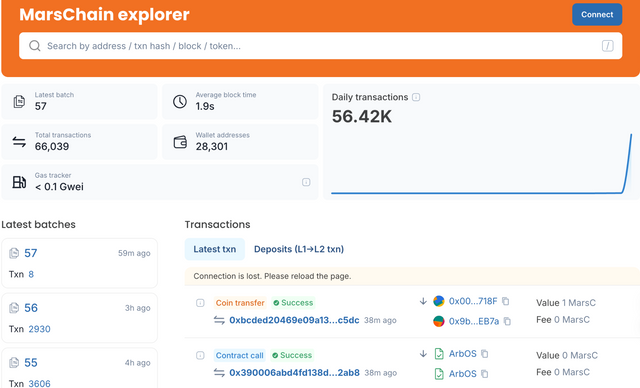Click the Total transactions arrows icon
Screen dimensions: 640x388
click(x=19, y=142)
